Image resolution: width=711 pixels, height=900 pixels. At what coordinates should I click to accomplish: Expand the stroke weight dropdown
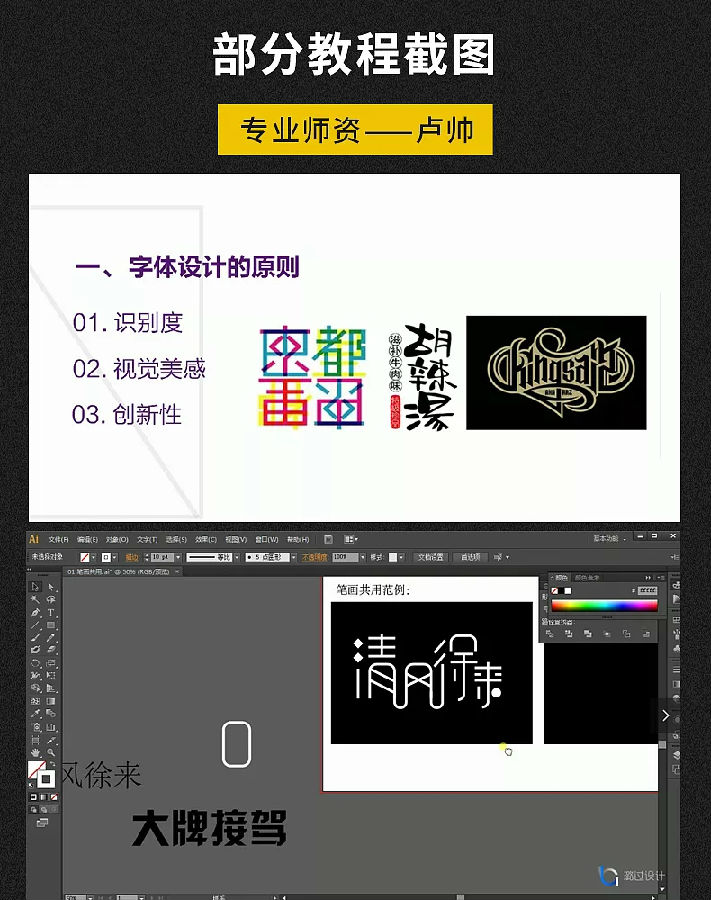click(x=178, y=557)
